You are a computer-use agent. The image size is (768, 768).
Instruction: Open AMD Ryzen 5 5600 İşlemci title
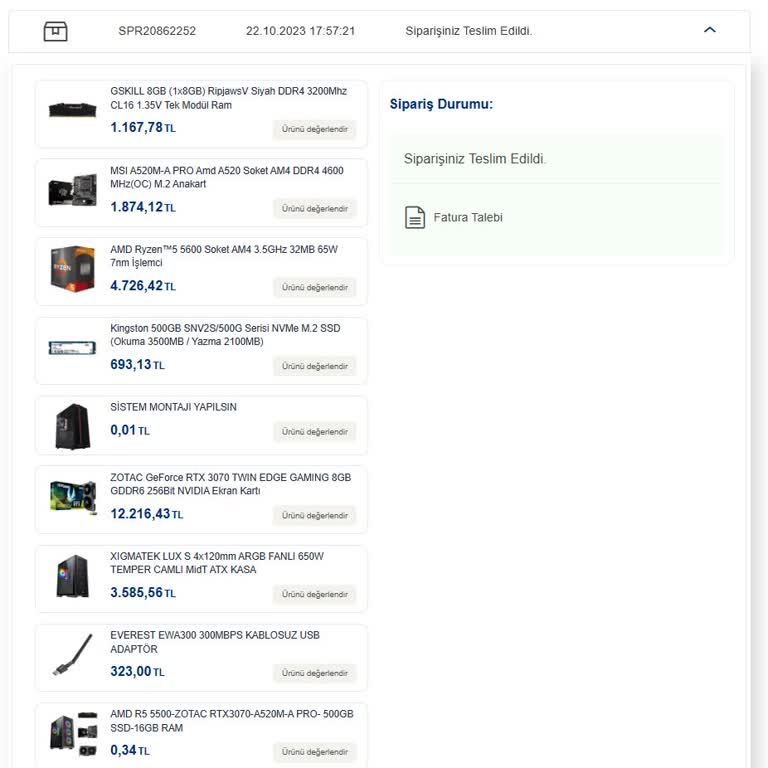pos(224,256)
